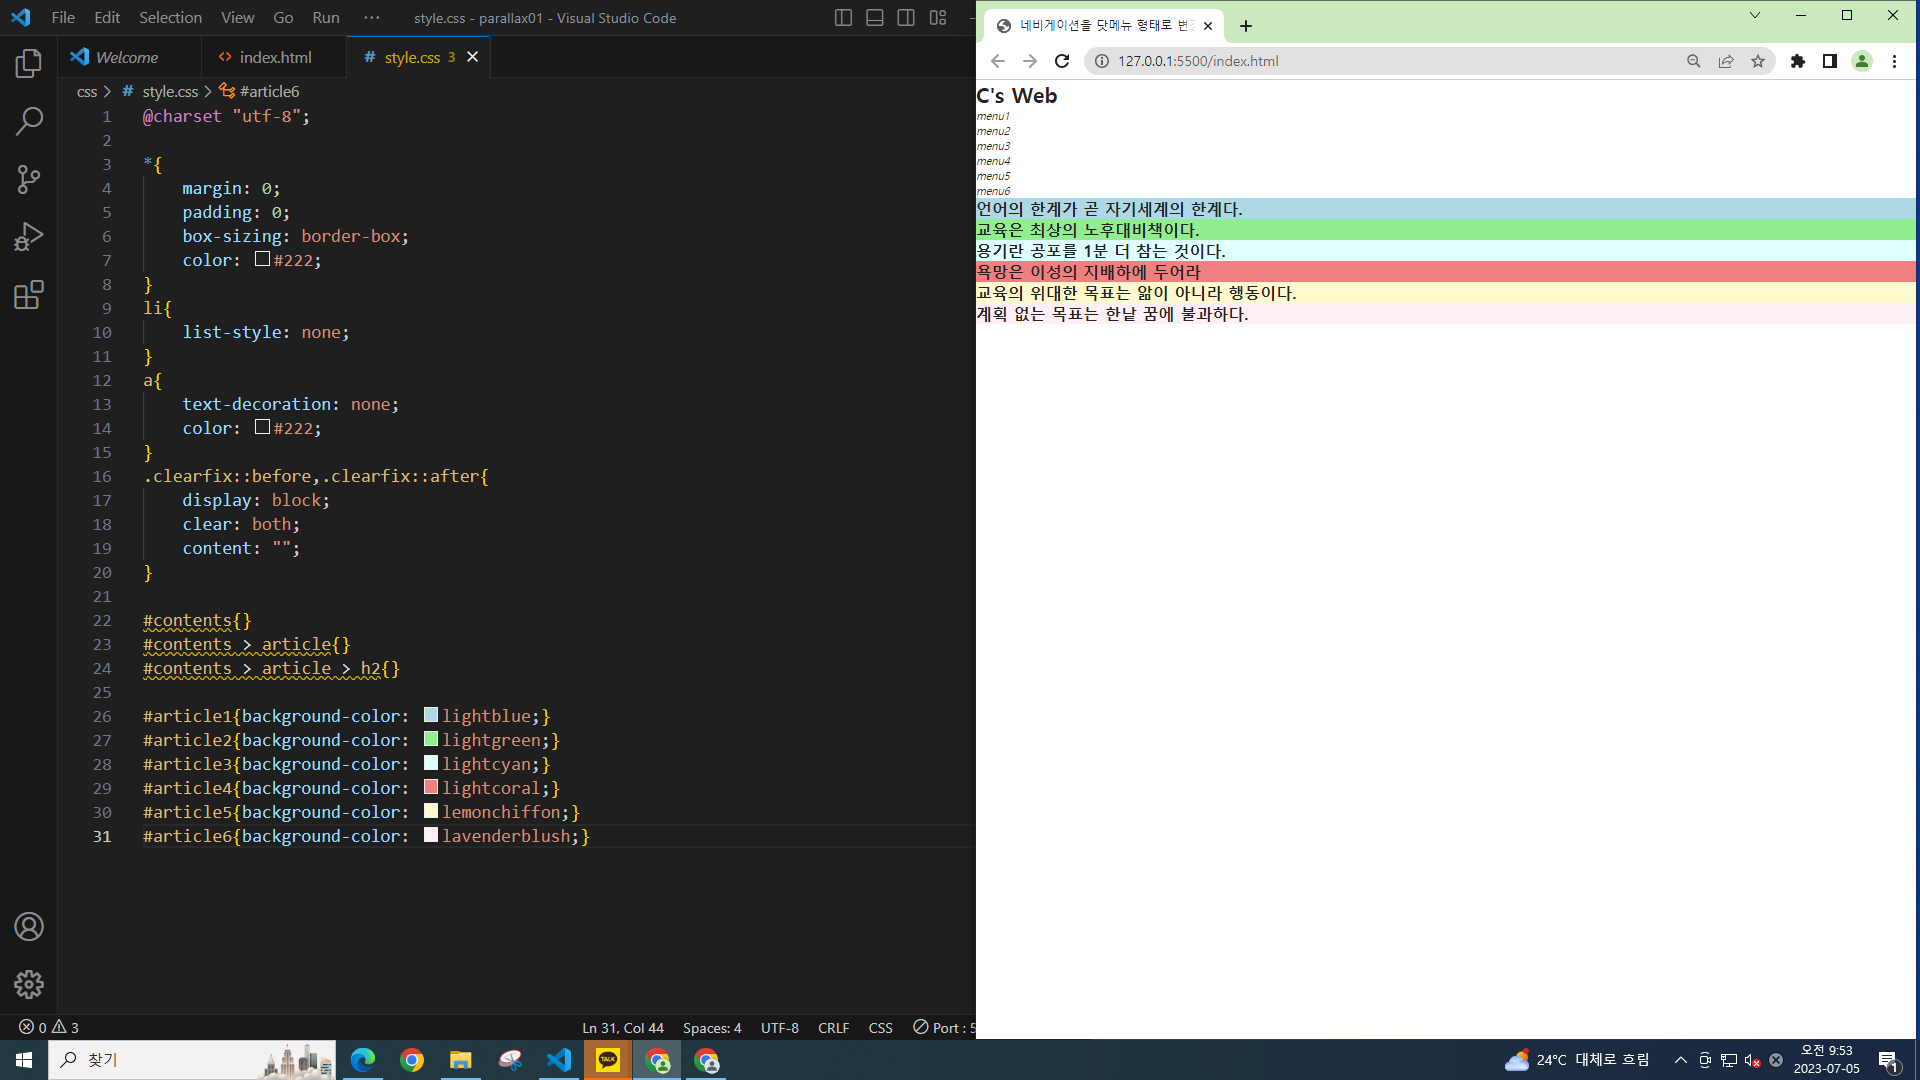Toggle the secondary sidebar layout button
The image size is (1920, 1080).
pos(906,18)
